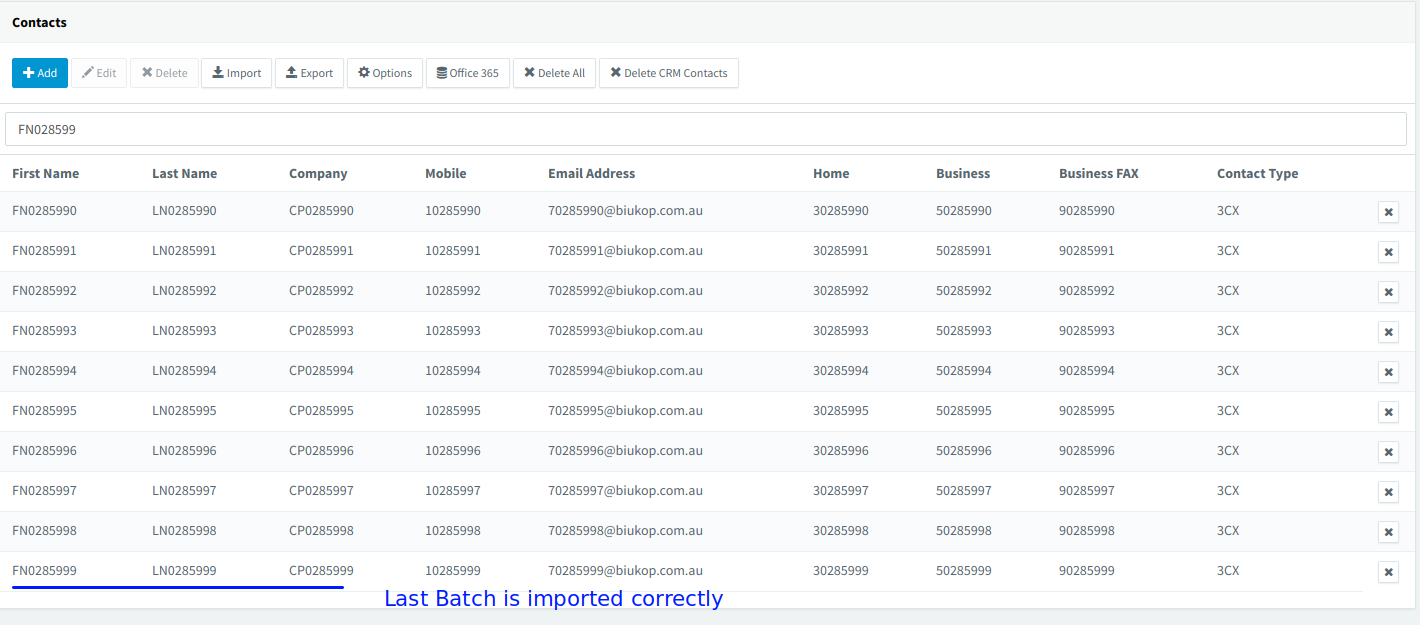This screenshot has height=625, width=1420.
Task: Open Office 365 integration
Action: (x=467, y=73)
